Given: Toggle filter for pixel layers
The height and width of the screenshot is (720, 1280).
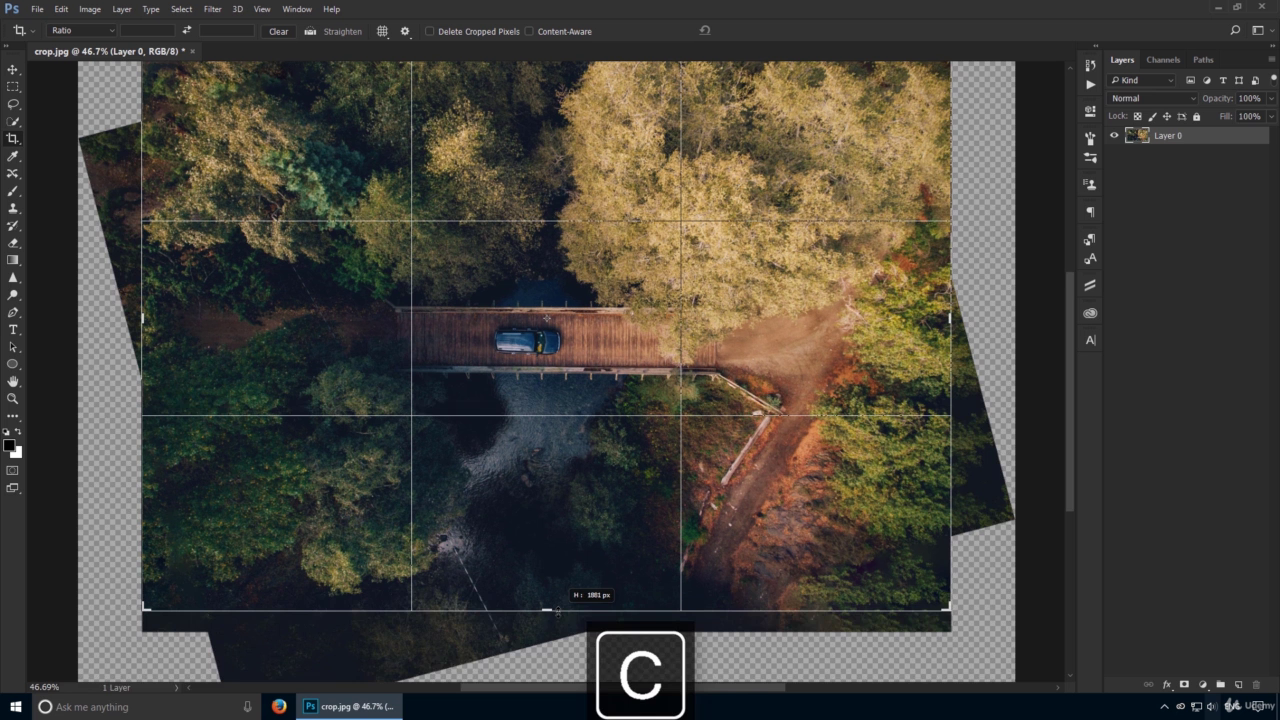Looking at the screenshot, I should click(x=1190, y=80).
